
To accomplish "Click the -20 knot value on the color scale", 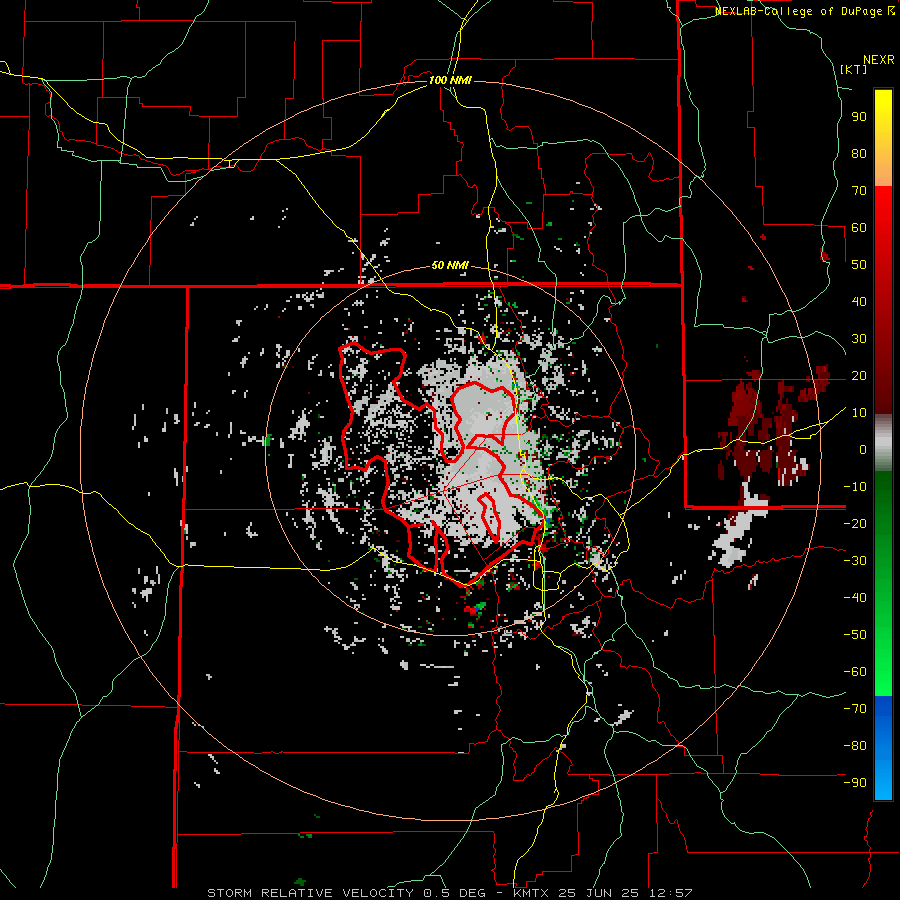I will point(855,523).
